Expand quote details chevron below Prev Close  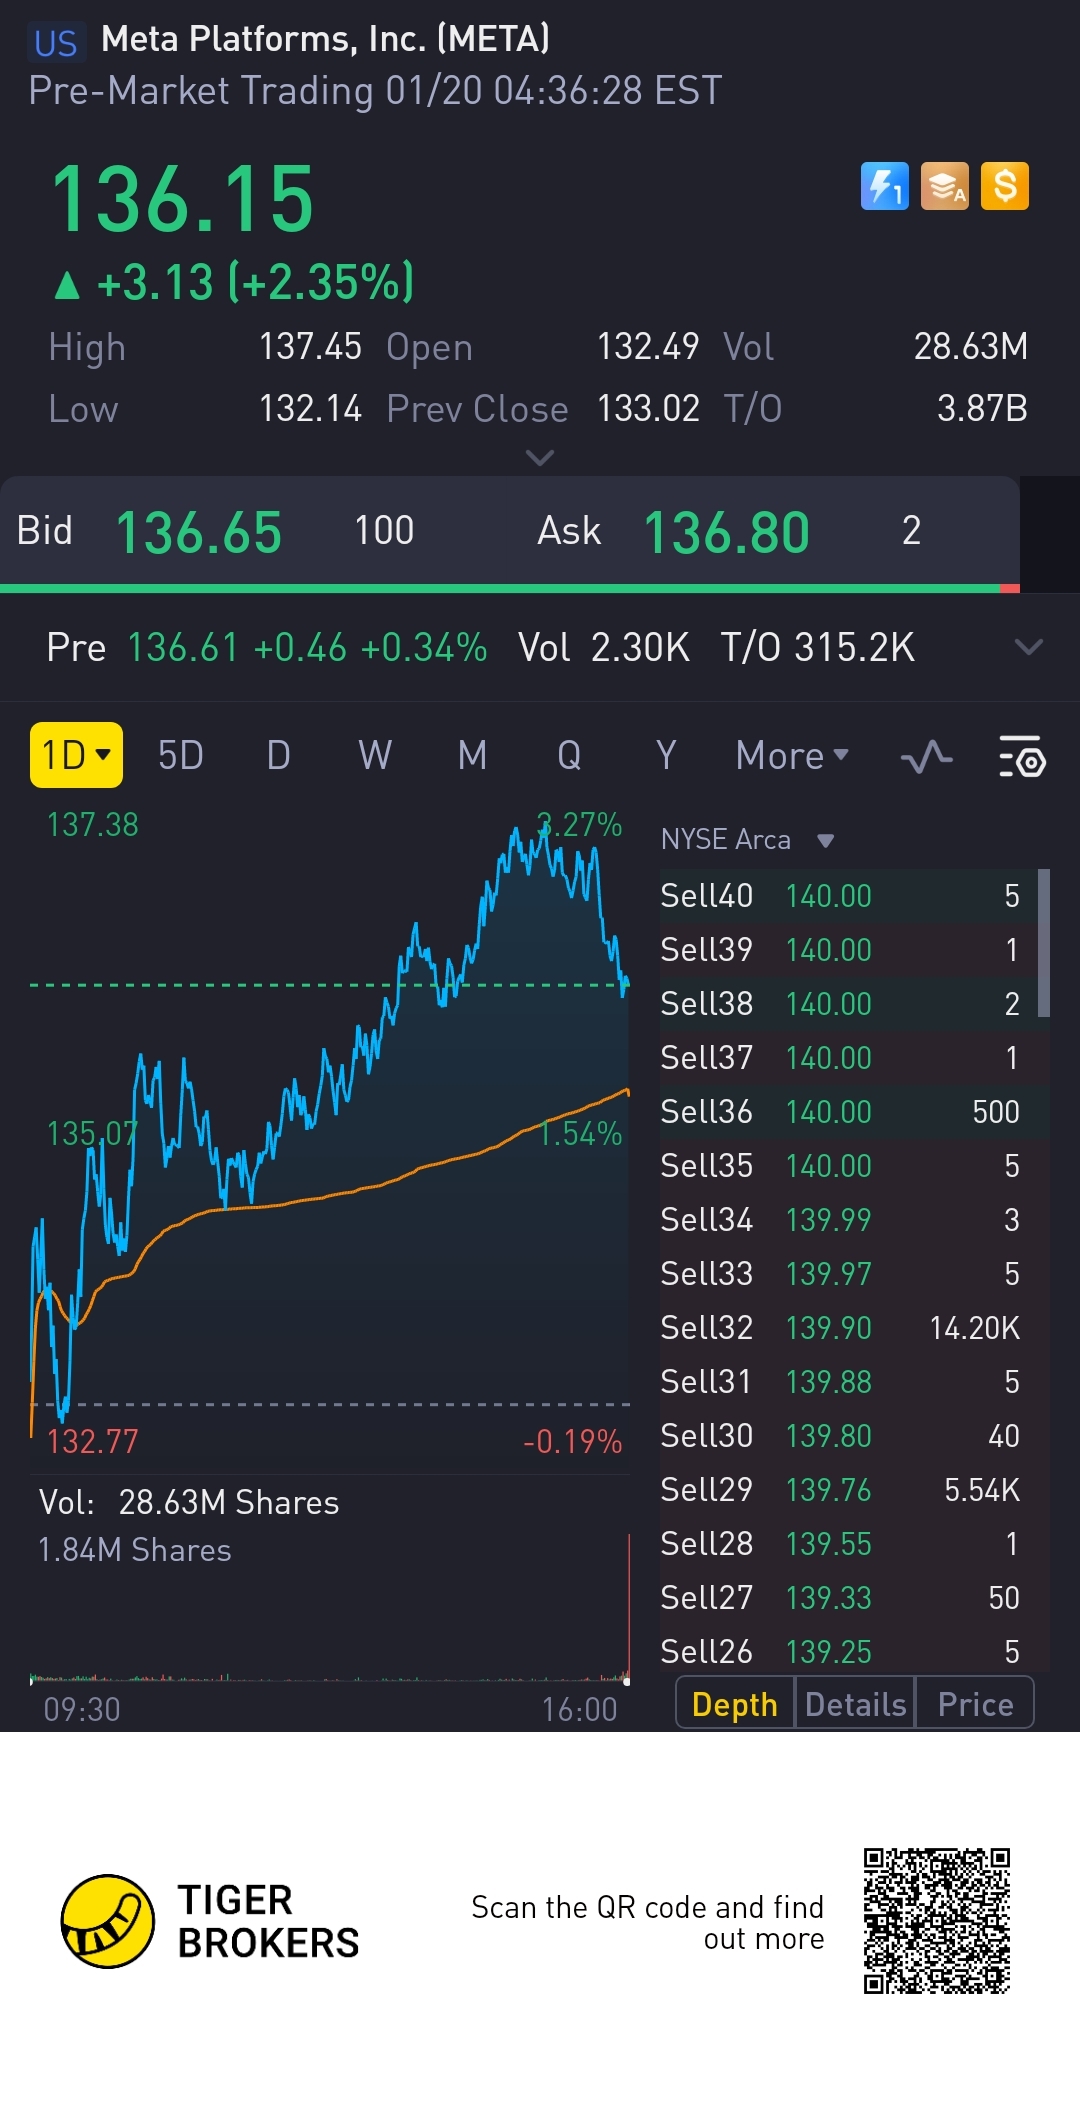(540, 458)
